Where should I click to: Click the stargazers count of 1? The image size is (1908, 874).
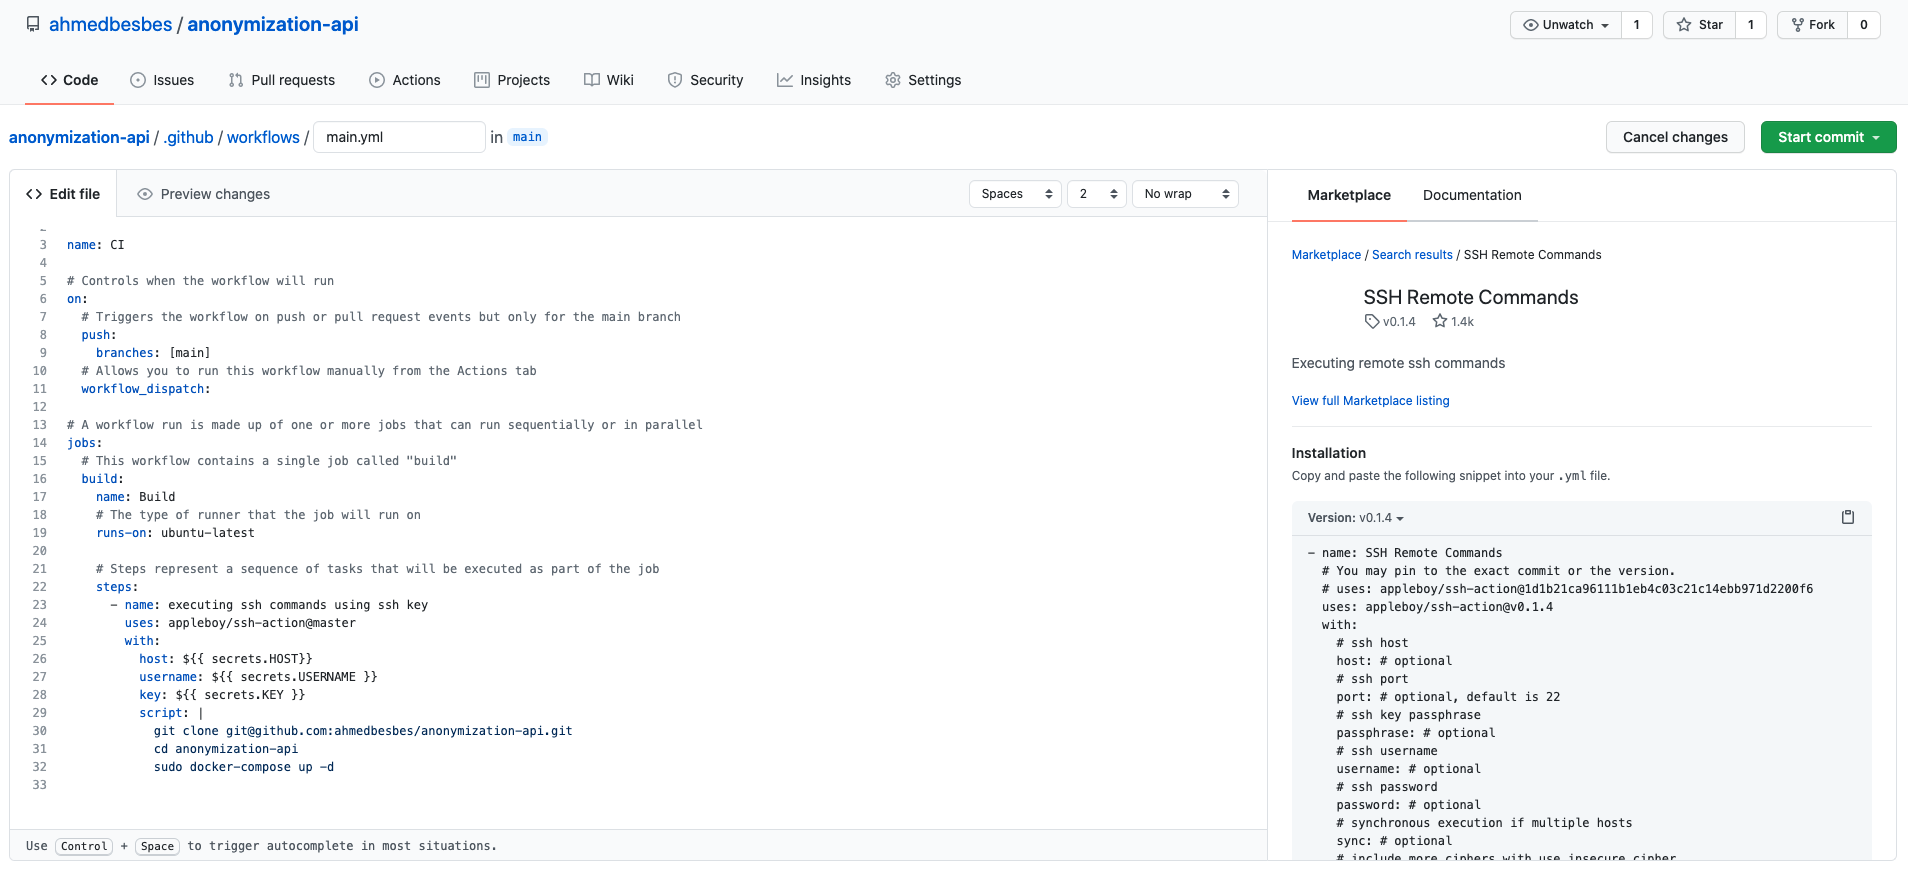pyautogui.click(x=1751, y=25)
